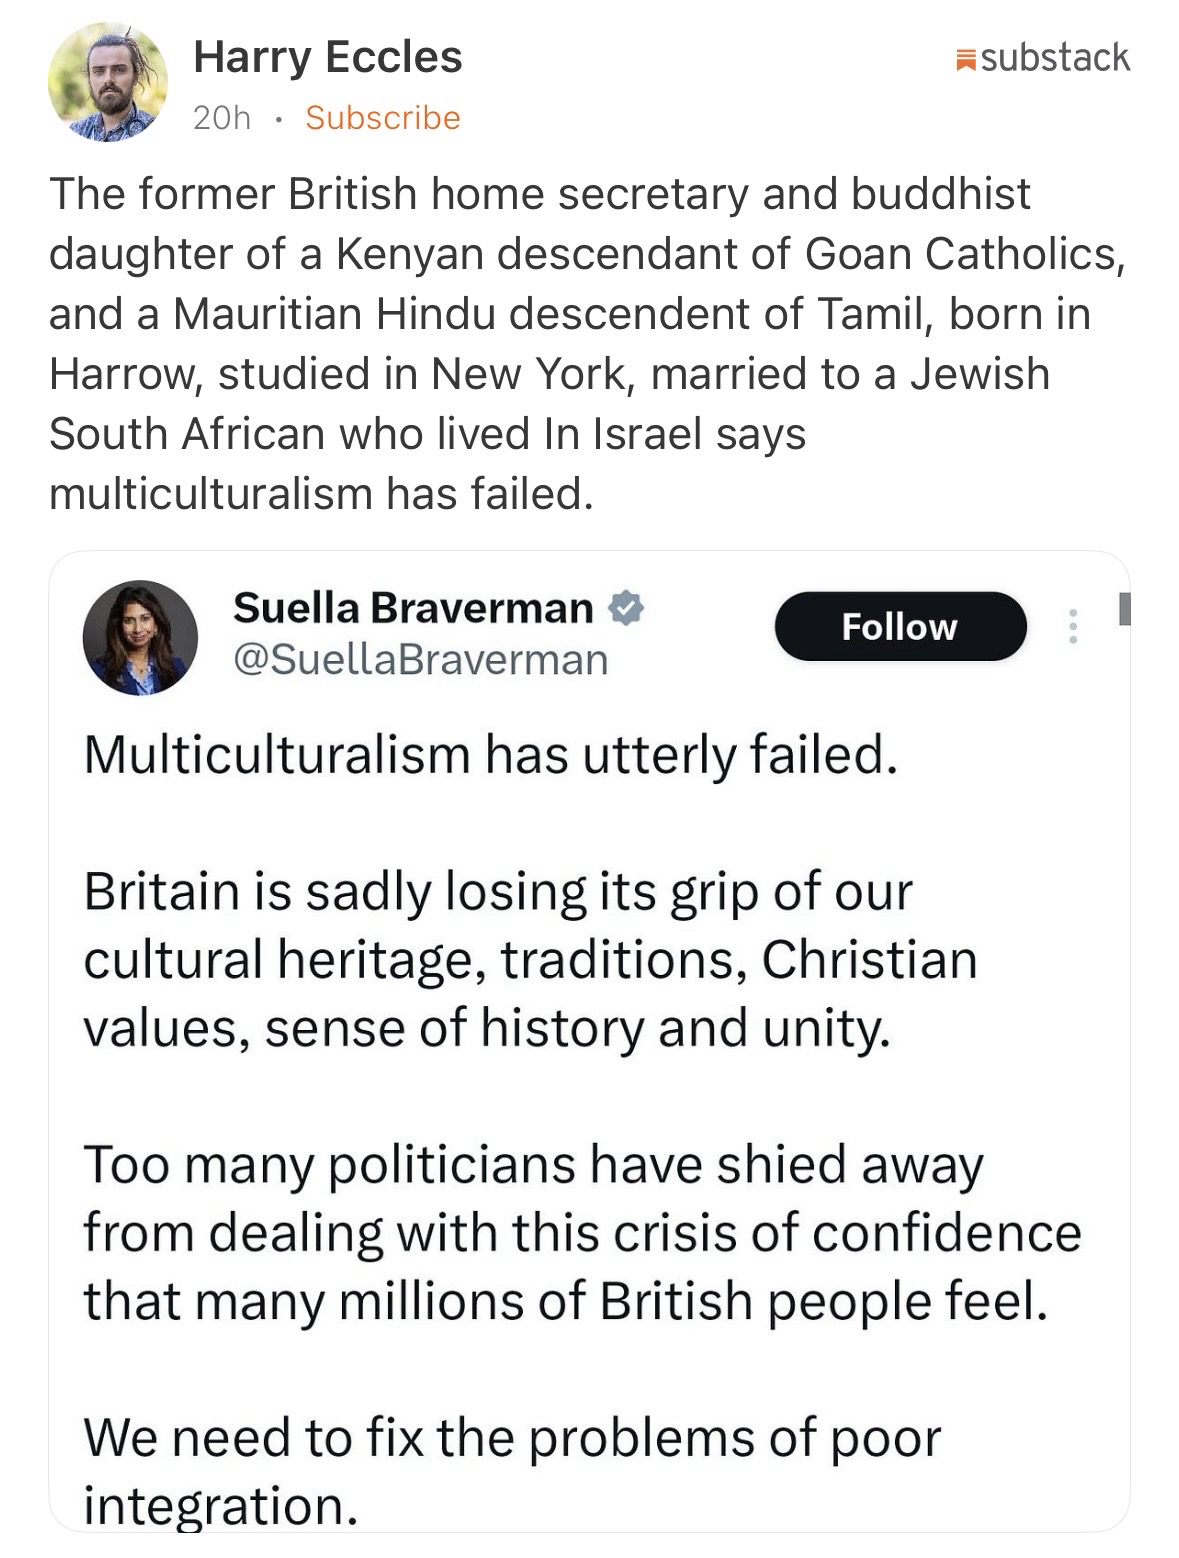Click the paragraph starting 'Too many politicians'
The height and width of the screenshot is (1558, 1179).
tap(580, 1233)
